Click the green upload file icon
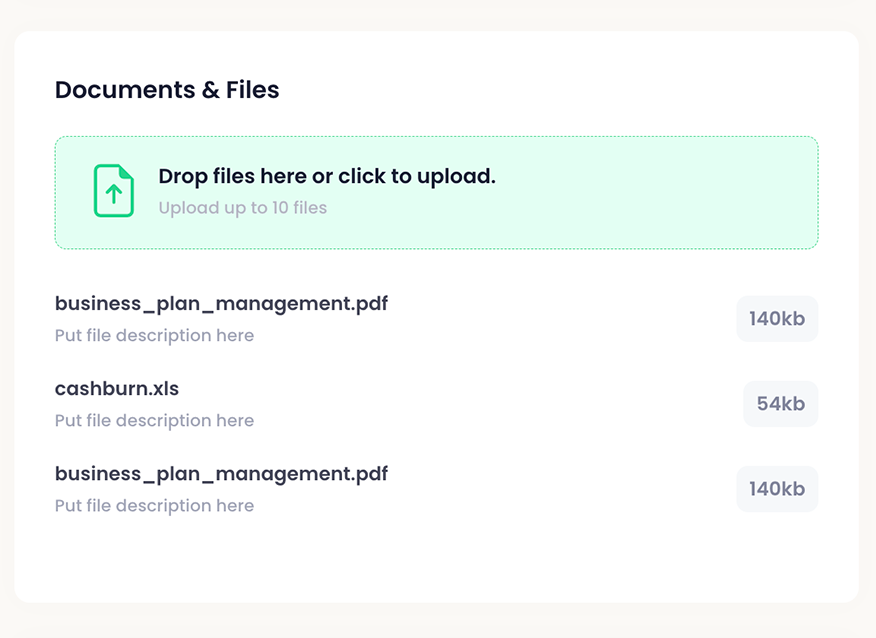The height and width of the screenshot is (638, 876). [x=114, y=190]
